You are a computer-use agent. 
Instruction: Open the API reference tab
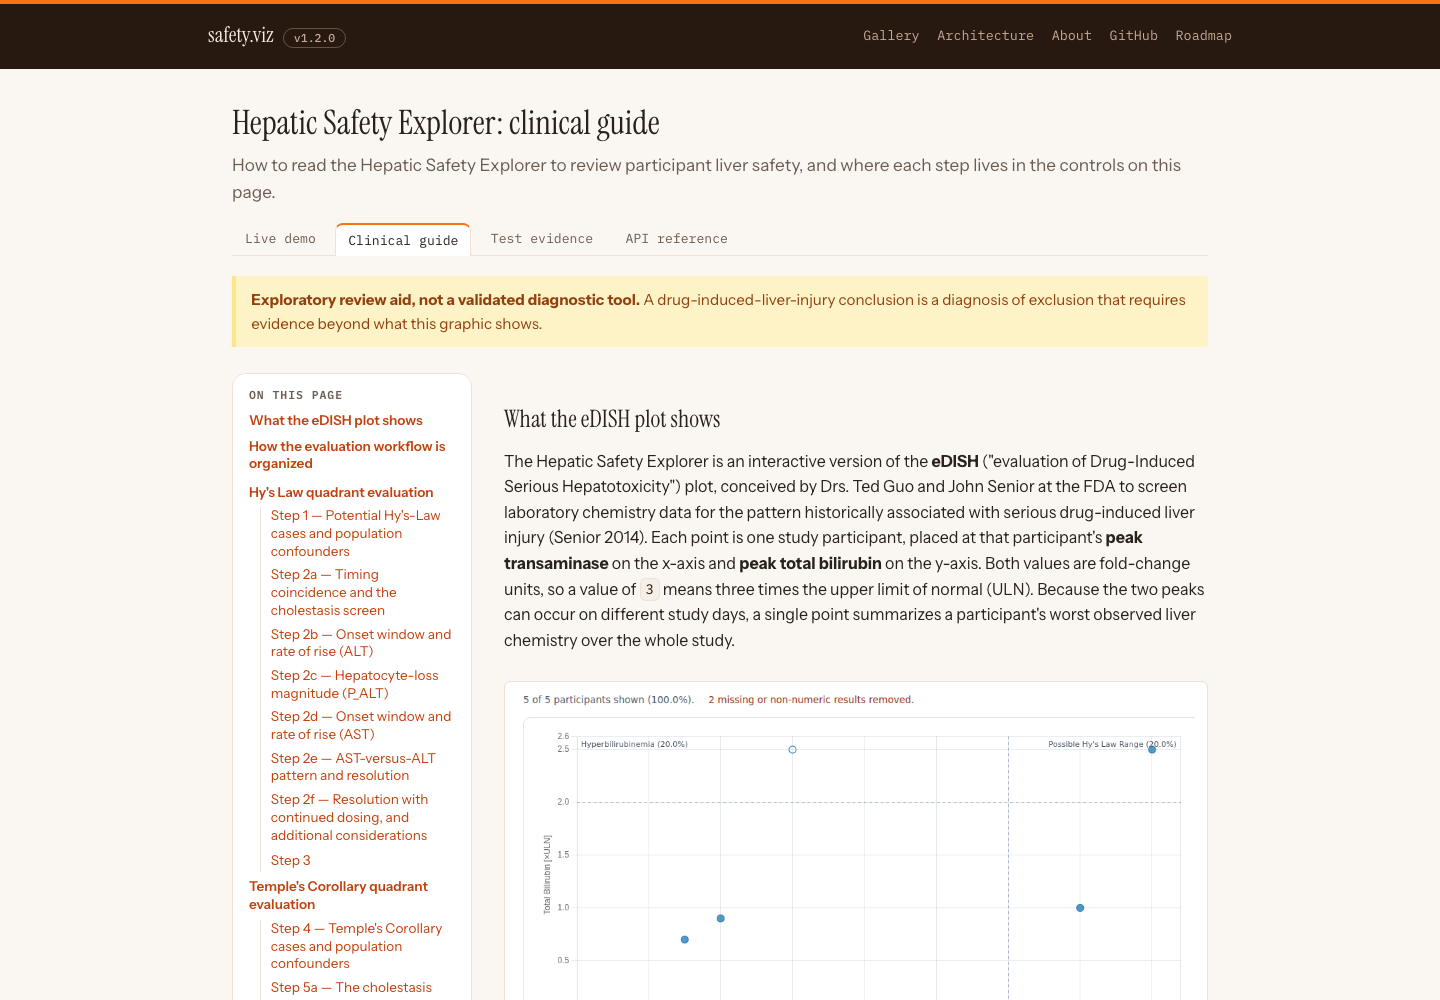676,239
